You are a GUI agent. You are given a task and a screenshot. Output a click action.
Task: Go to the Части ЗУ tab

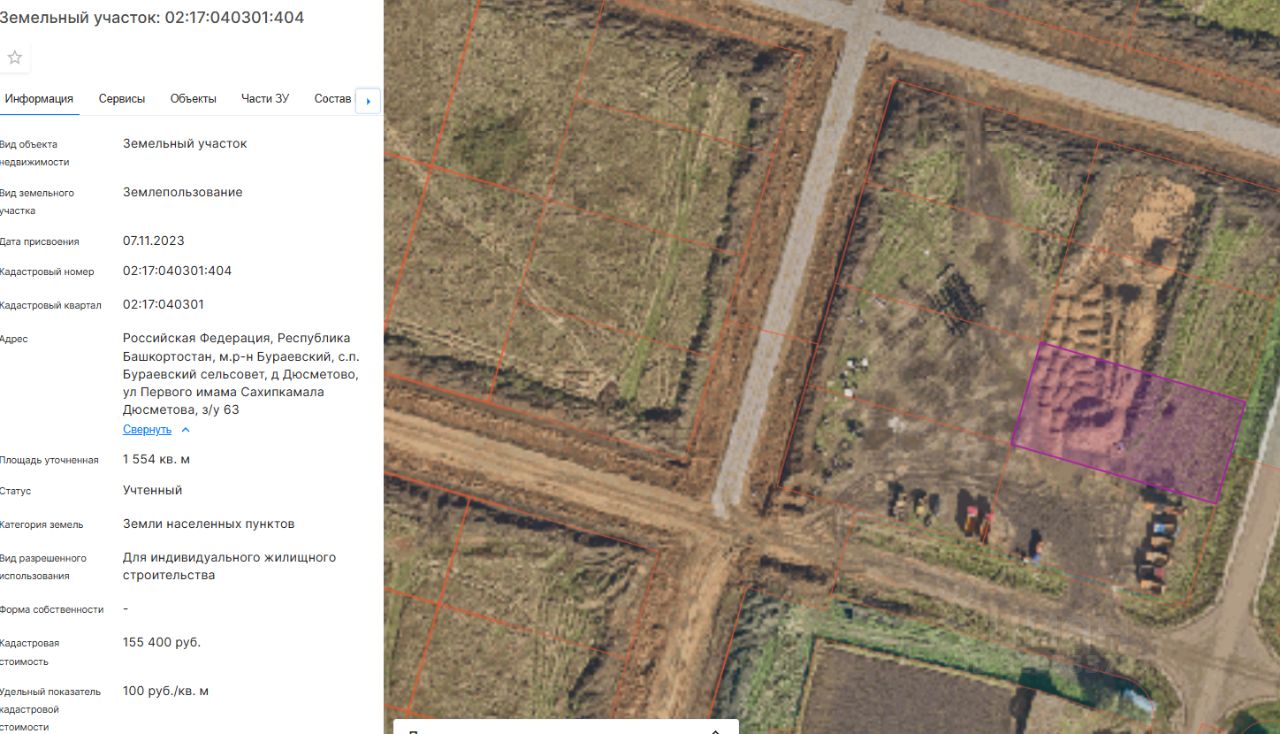point(265,99)
